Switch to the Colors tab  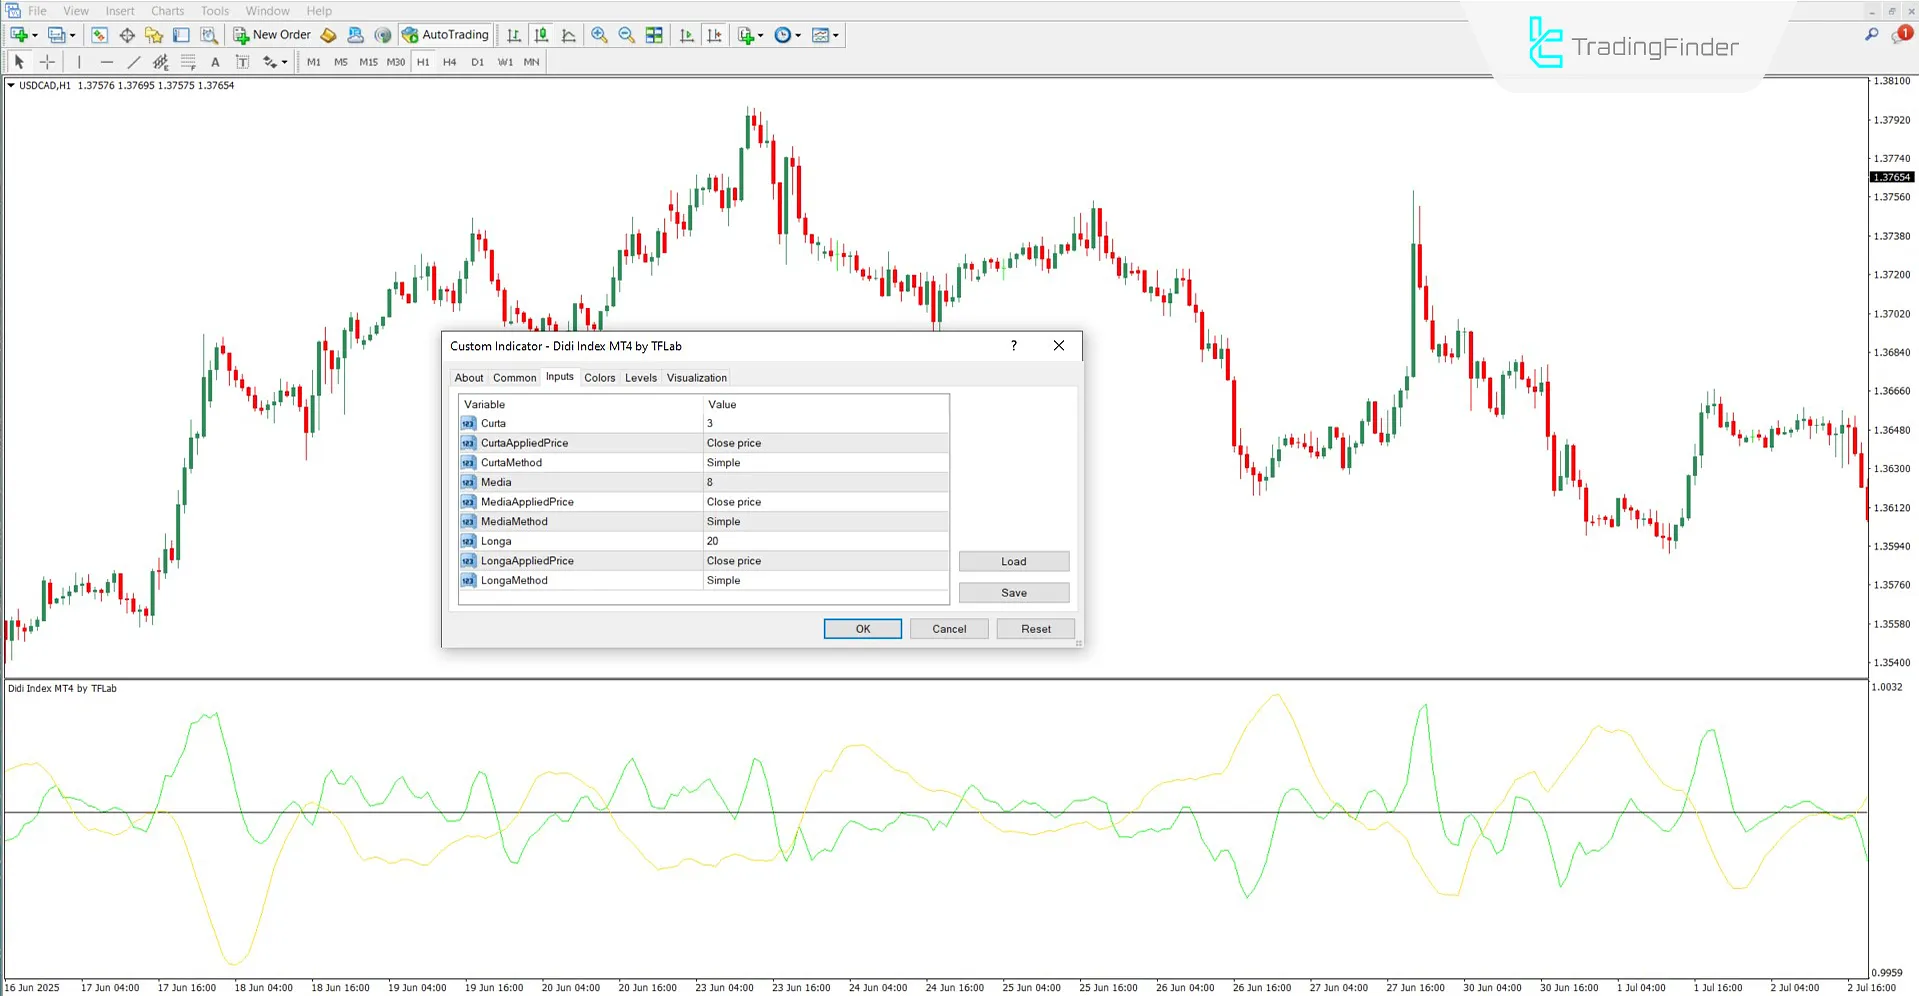(x=599, y=377)
